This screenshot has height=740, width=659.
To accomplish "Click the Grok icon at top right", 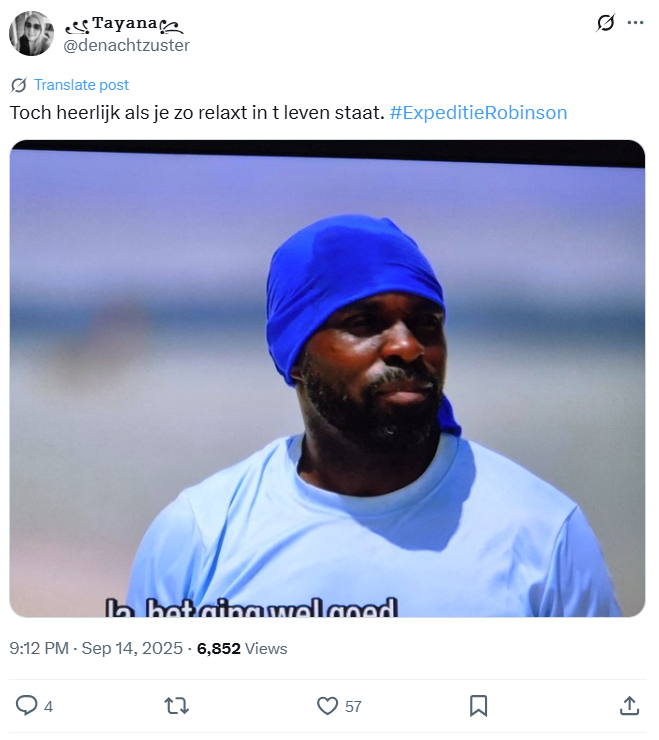I will point(606,22).
